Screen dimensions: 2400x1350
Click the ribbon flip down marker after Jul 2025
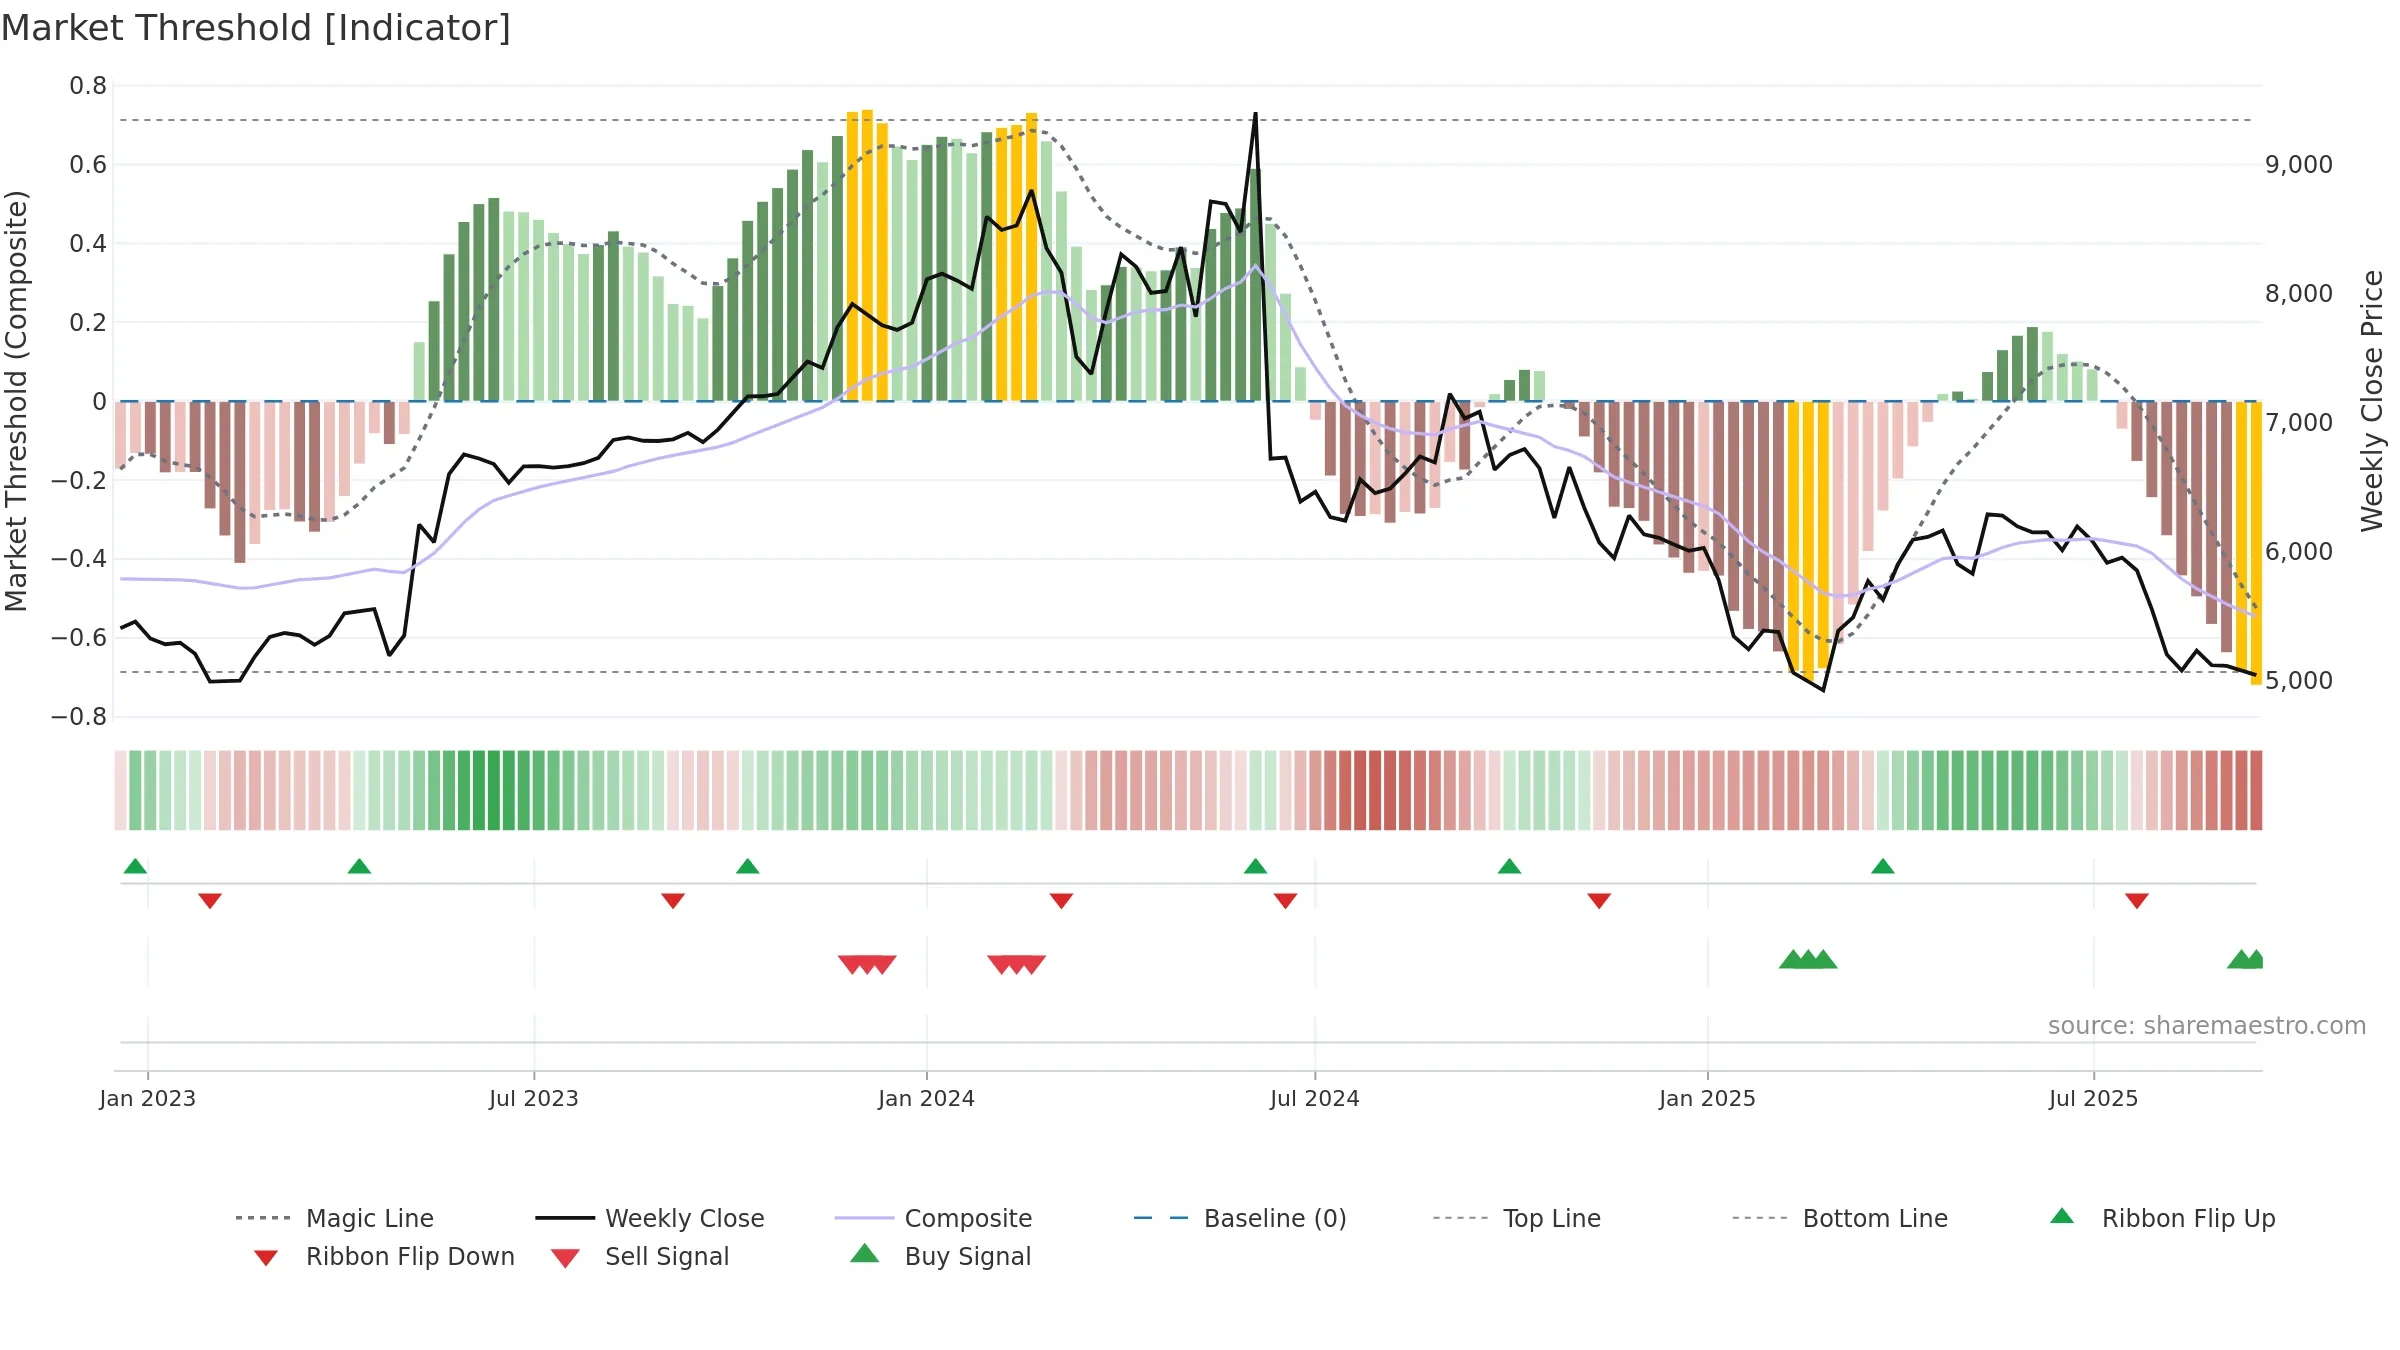click(x=2137, y=901)
